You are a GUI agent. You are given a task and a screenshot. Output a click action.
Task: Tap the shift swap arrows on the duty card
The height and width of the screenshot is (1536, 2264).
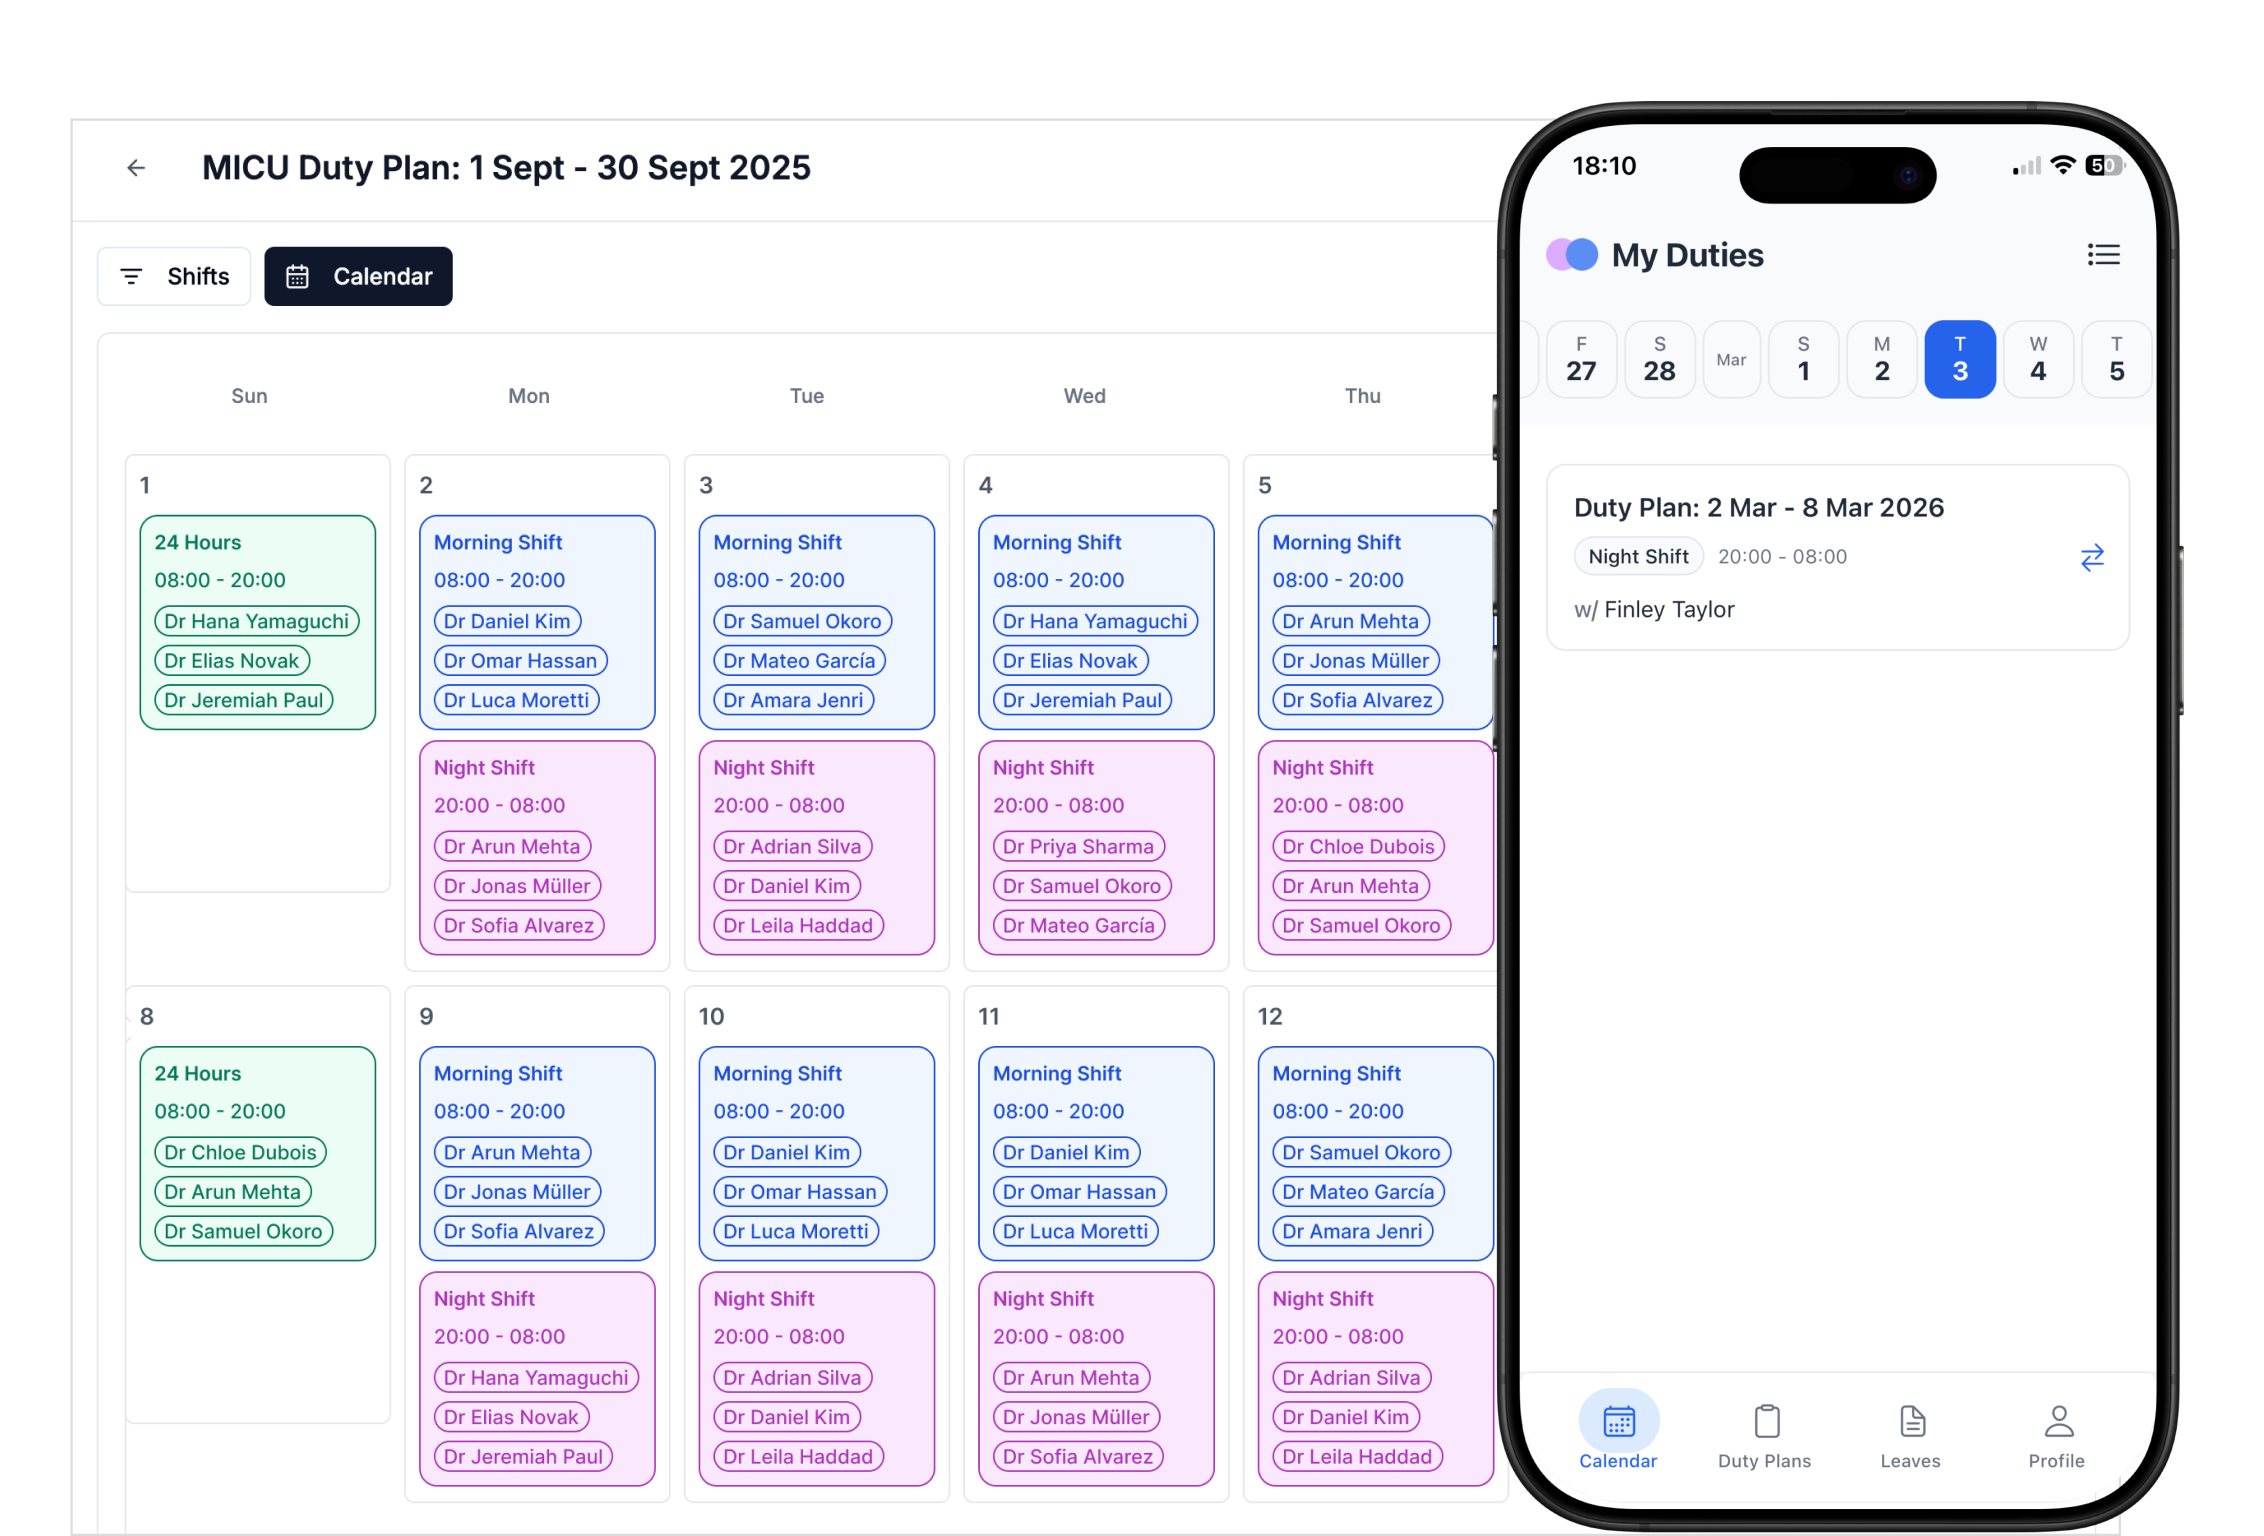pos(2094,558)
